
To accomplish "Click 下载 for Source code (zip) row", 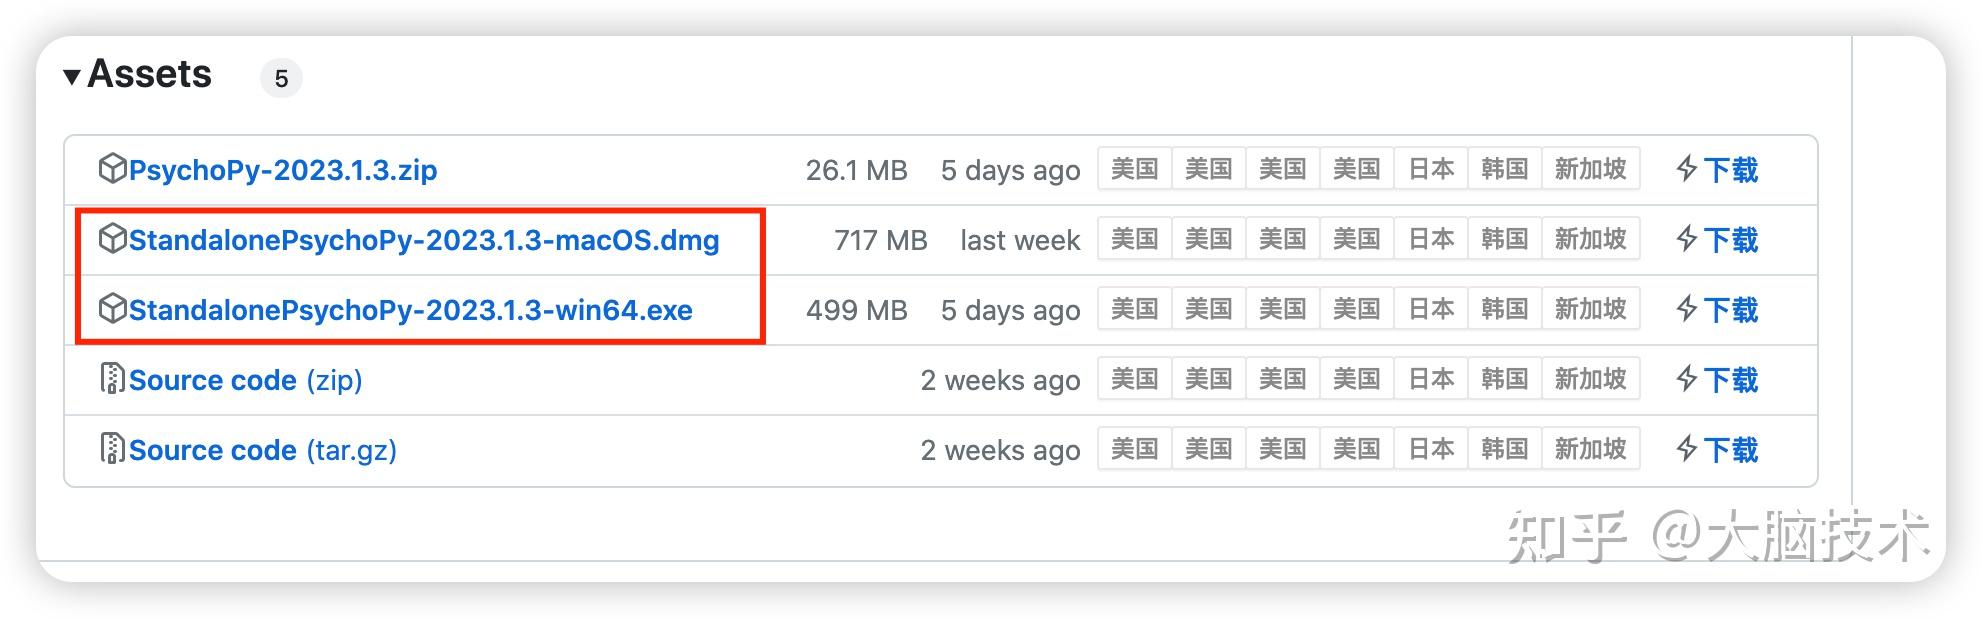I will click(1730, 380).
